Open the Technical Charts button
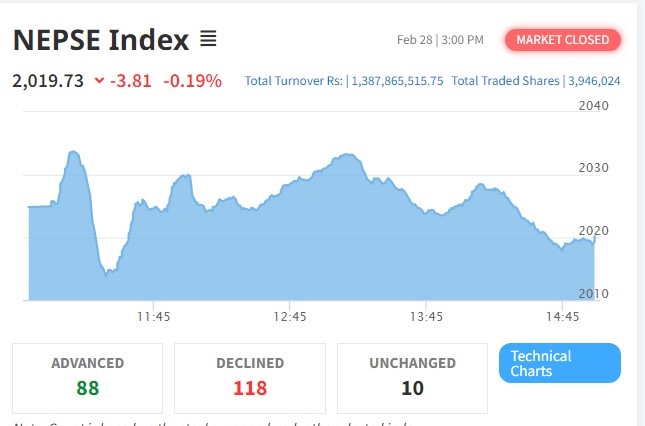The image size is (645, 426). tap(559, 363)
